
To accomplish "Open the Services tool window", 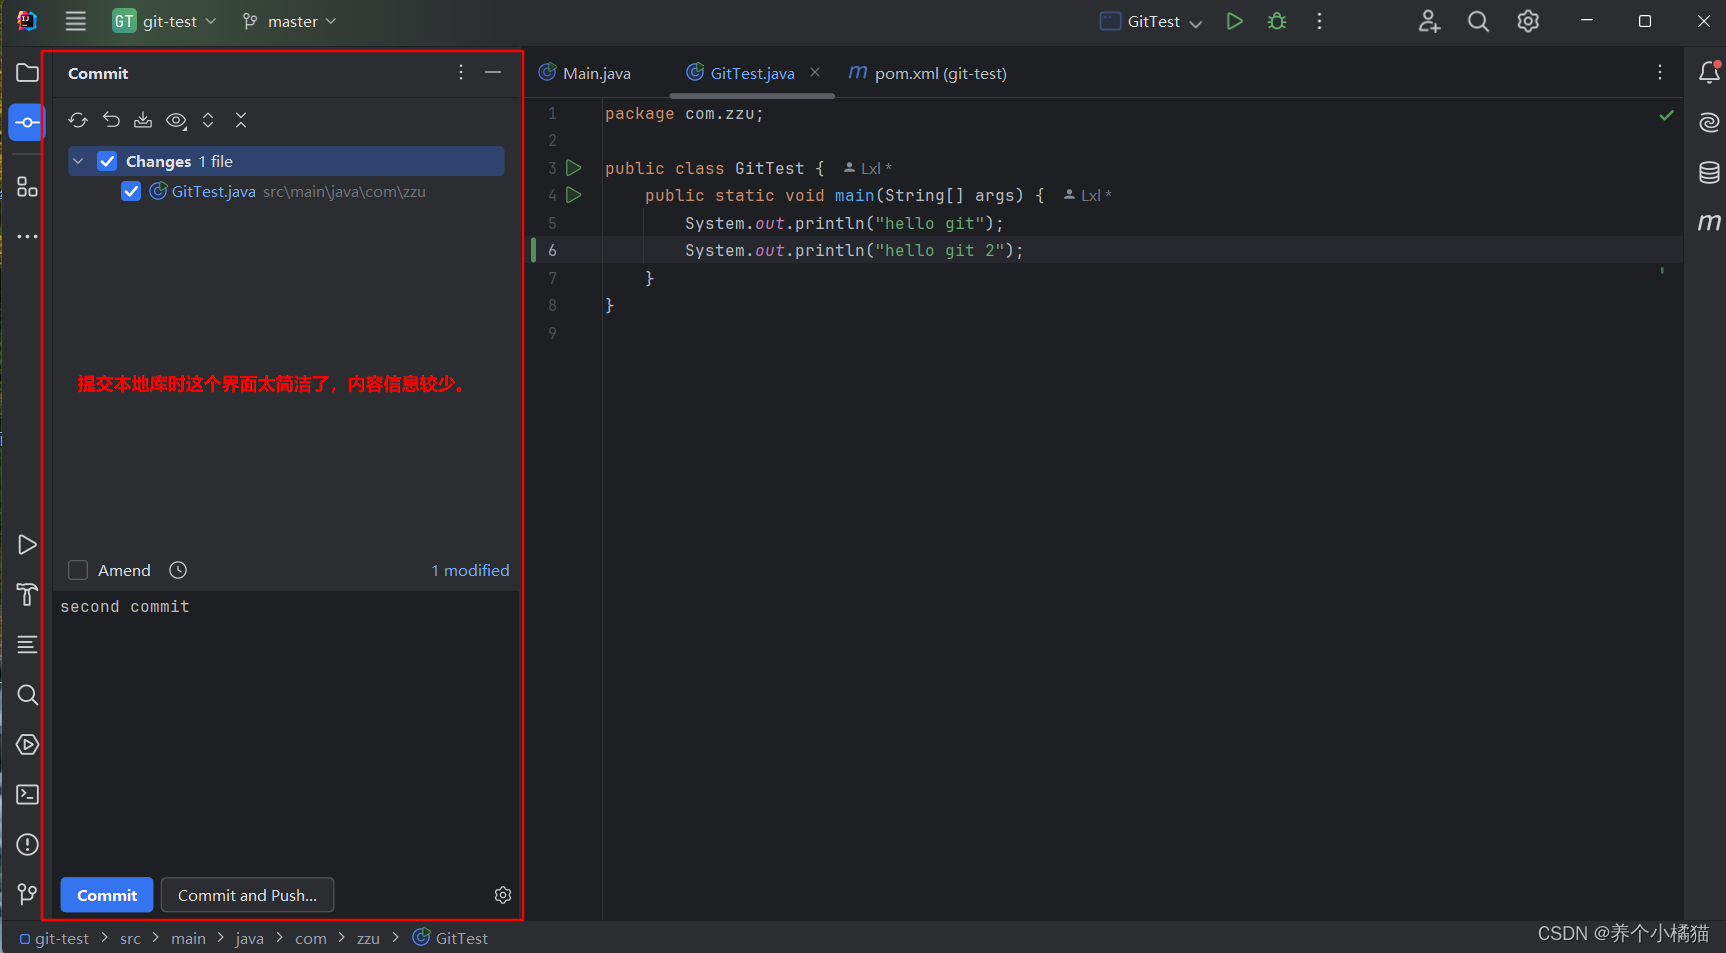I will tap(27, 745).
